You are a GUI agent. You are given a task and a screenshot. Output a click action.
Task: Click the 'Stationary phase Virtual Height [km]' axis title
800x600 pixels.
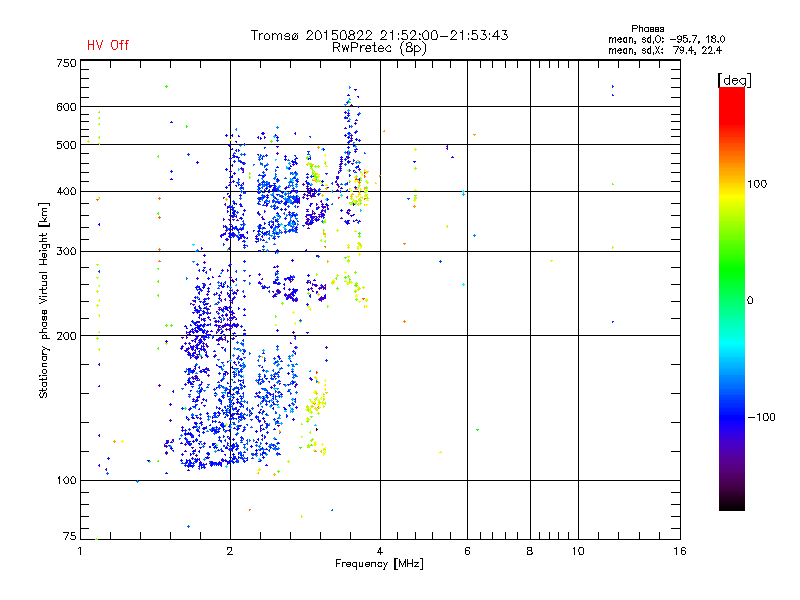(44, 300)
